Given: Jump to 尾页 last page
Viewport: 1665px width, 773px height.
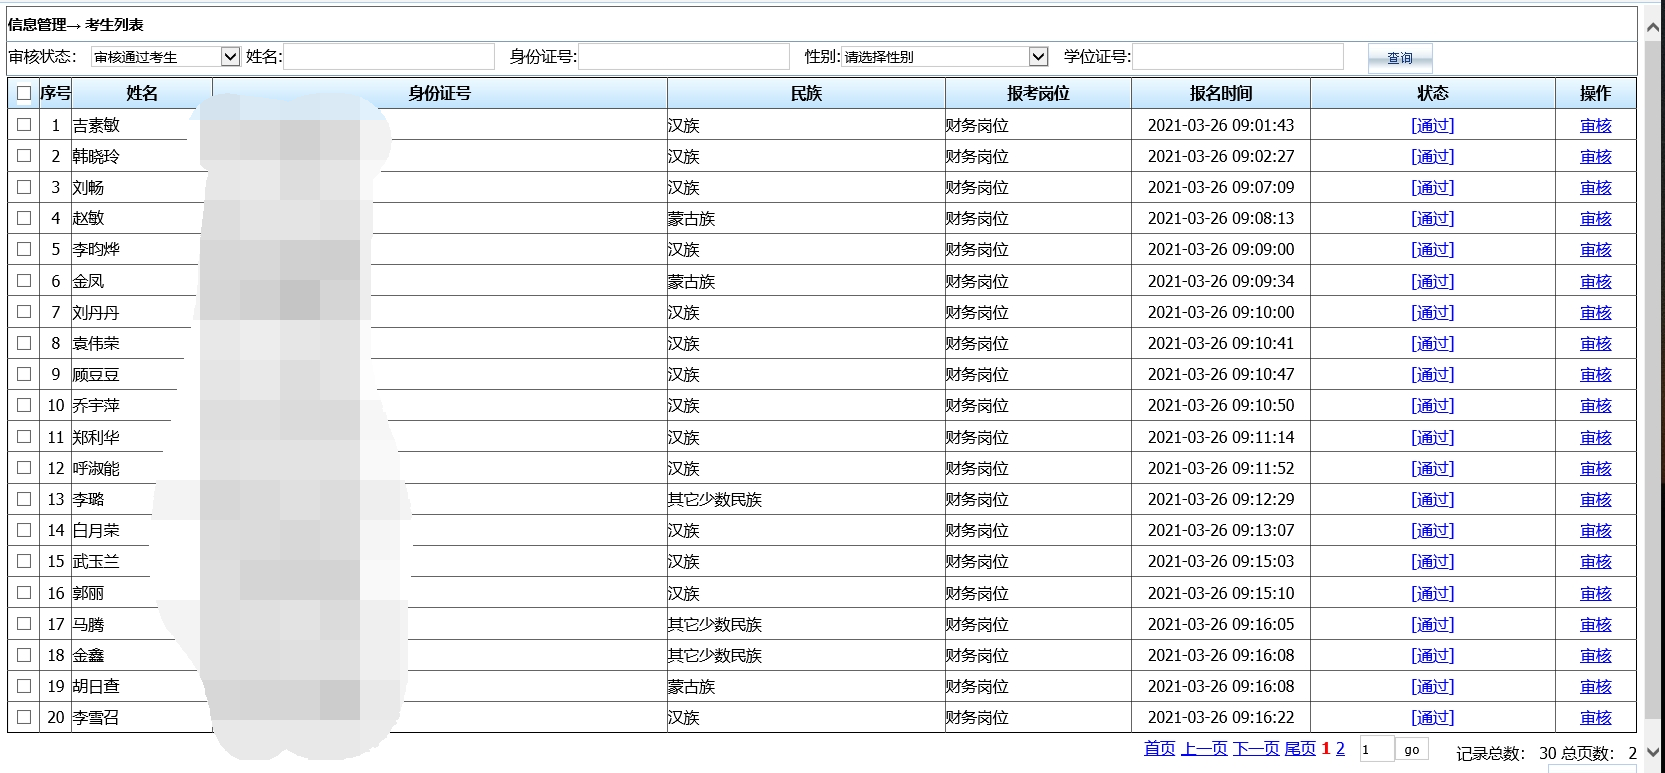Looking at the screenshot, I should point(1299,749).
